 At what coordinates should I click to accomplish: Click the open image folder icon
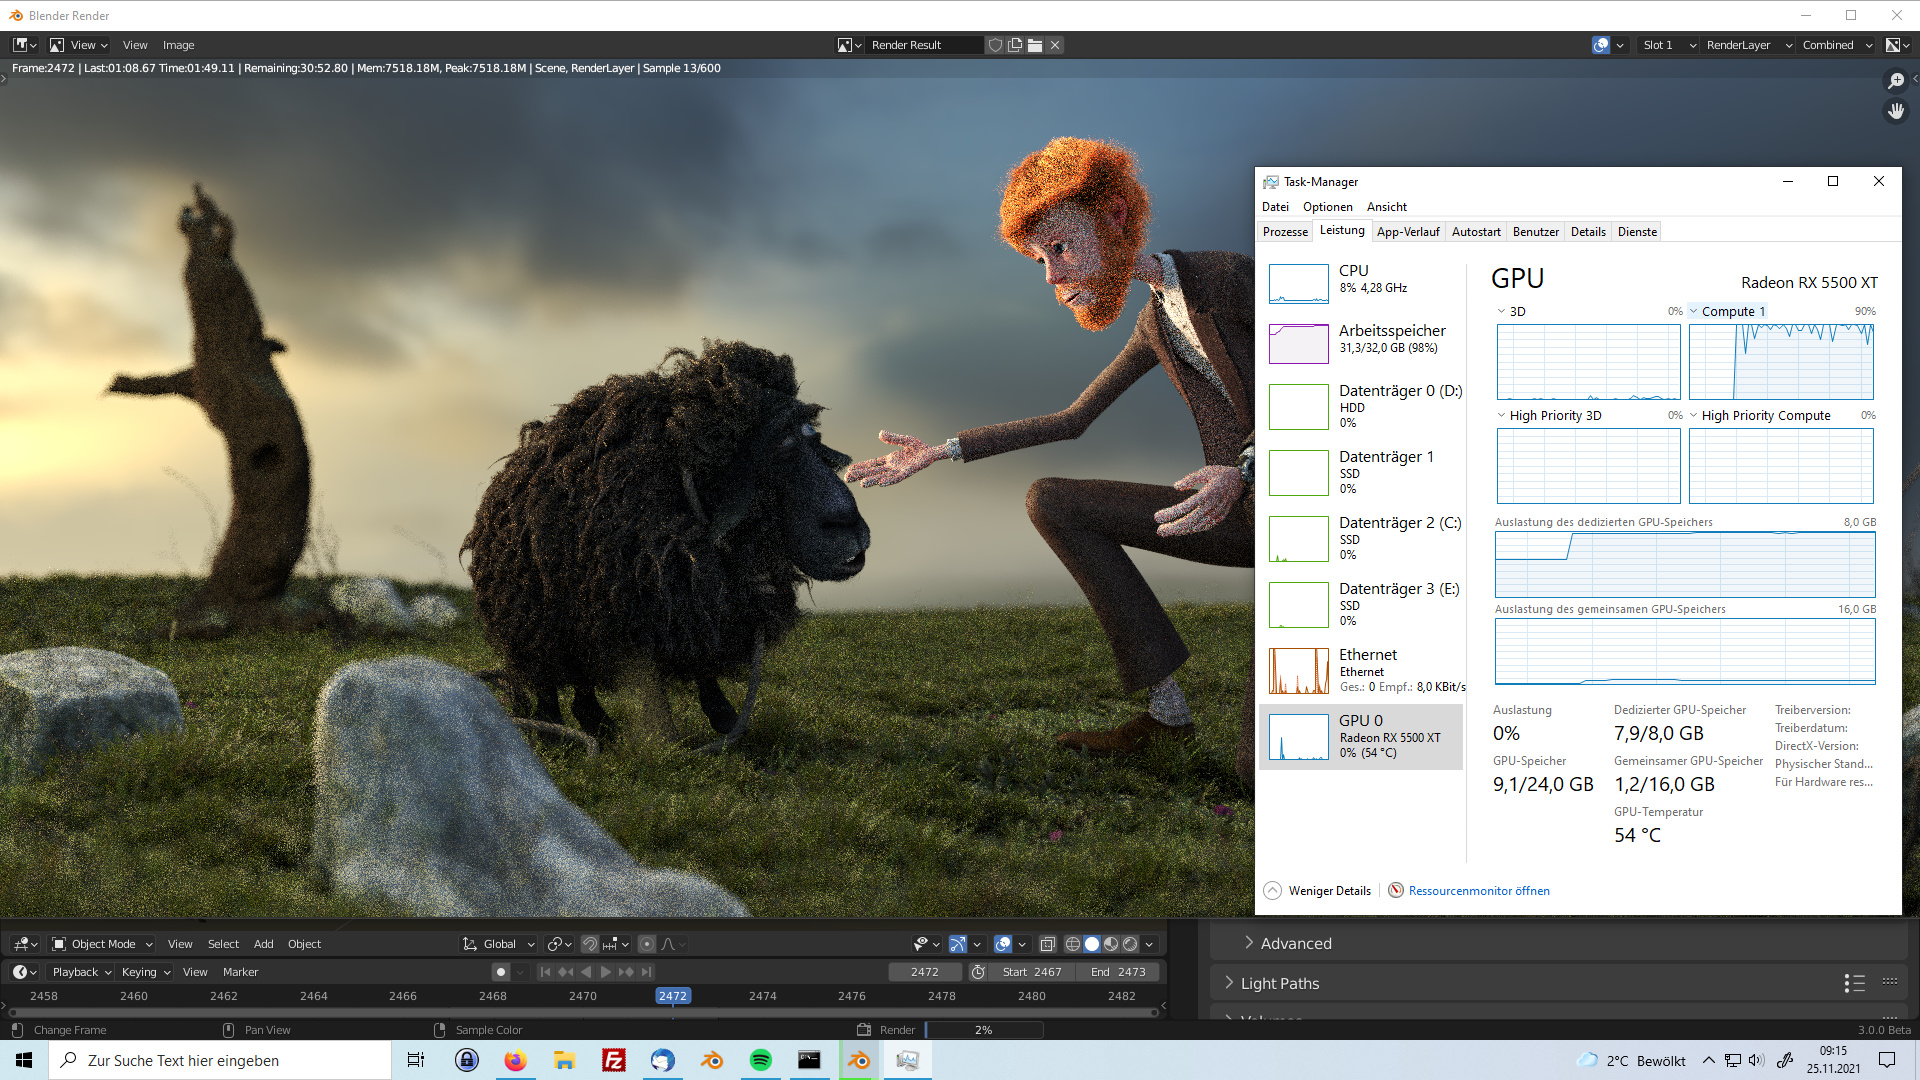coord(1035,45)
